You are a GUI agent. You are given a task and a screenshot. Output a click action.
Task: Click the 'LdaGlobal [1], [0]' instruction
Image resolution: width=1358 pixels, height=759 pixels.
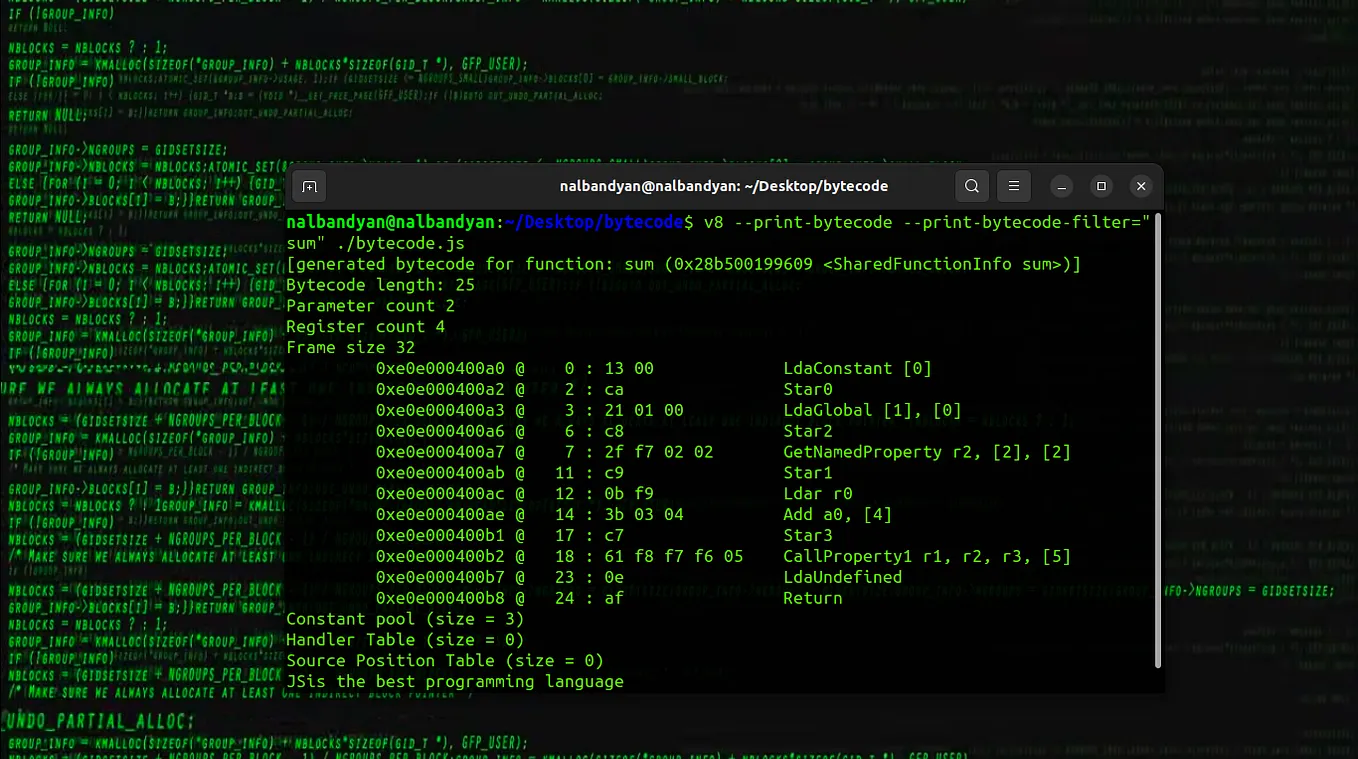[x=872, y=410]
